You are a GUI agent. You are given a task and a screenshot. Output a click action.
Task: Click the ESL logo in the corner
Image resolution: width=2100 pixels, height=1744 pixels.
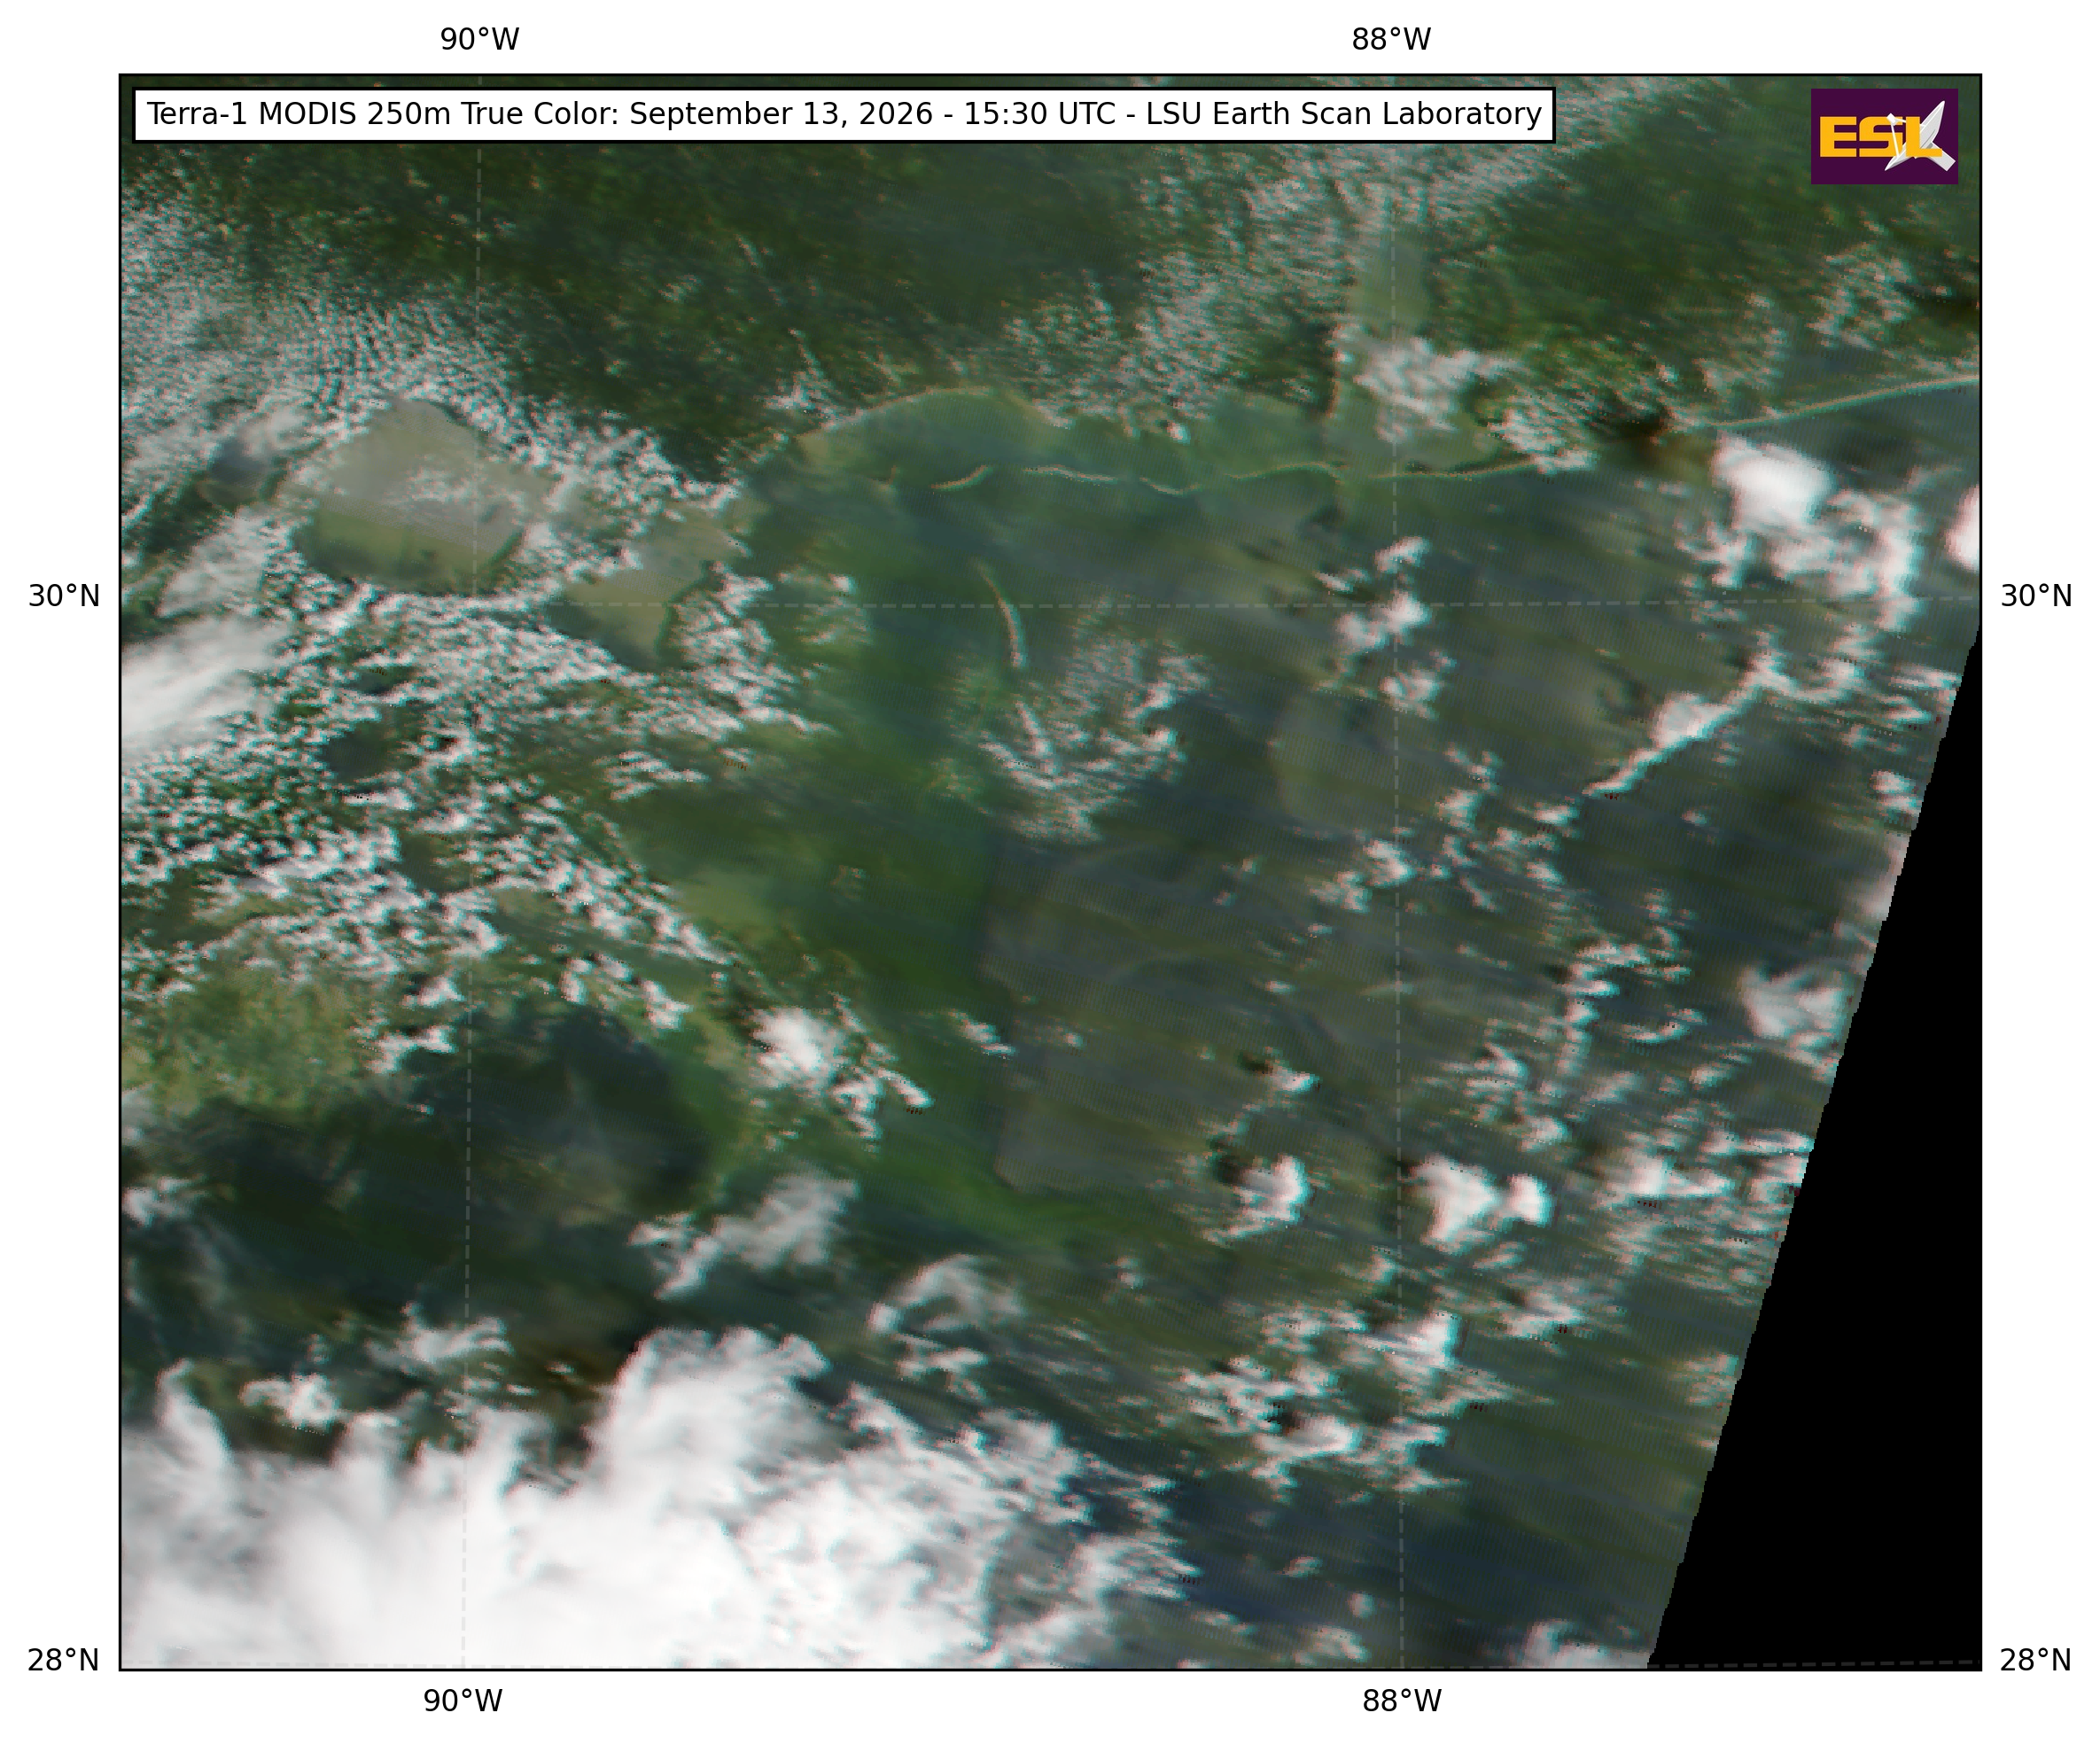pos(1884,136)
